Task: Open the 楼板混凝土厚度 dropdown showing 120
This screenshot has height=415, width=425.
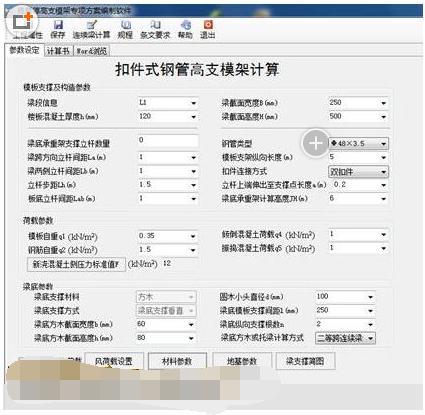Action: [168, 116]
